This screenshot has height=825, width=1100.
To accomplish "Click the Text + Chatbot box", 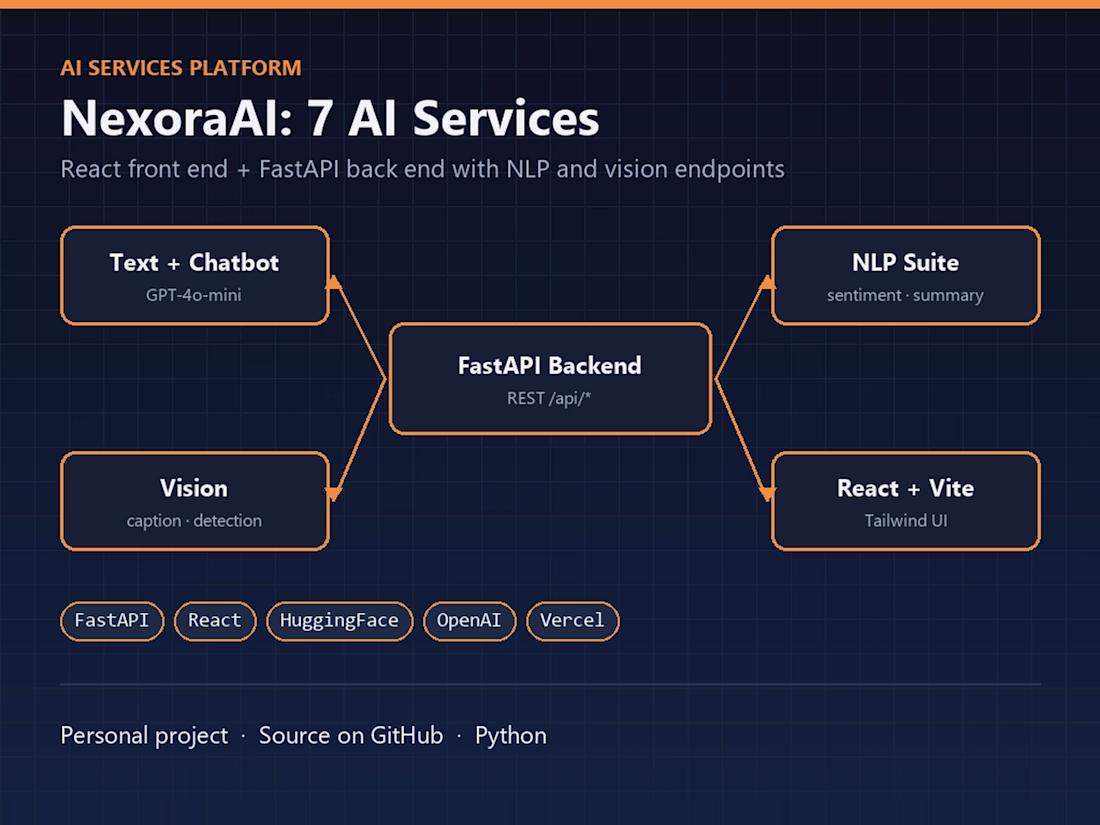I will coord(195,275).
